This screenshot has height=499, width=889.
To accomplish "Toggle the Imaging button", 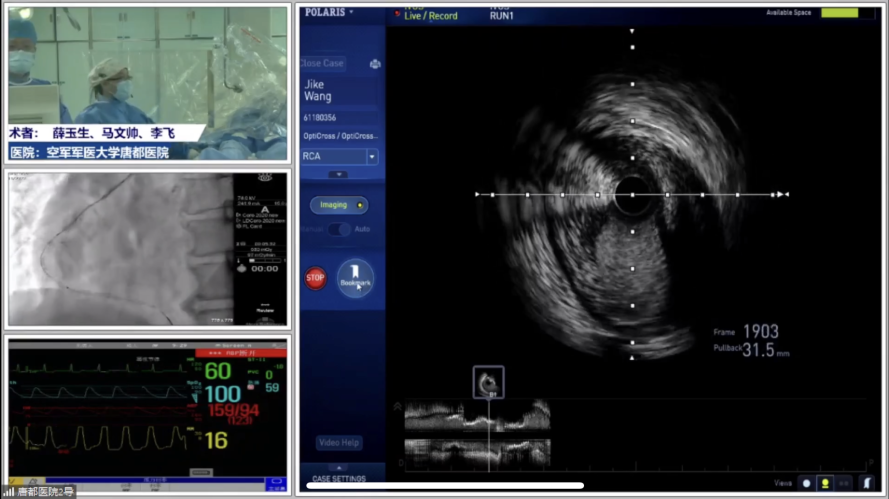I will coord(338,205).
